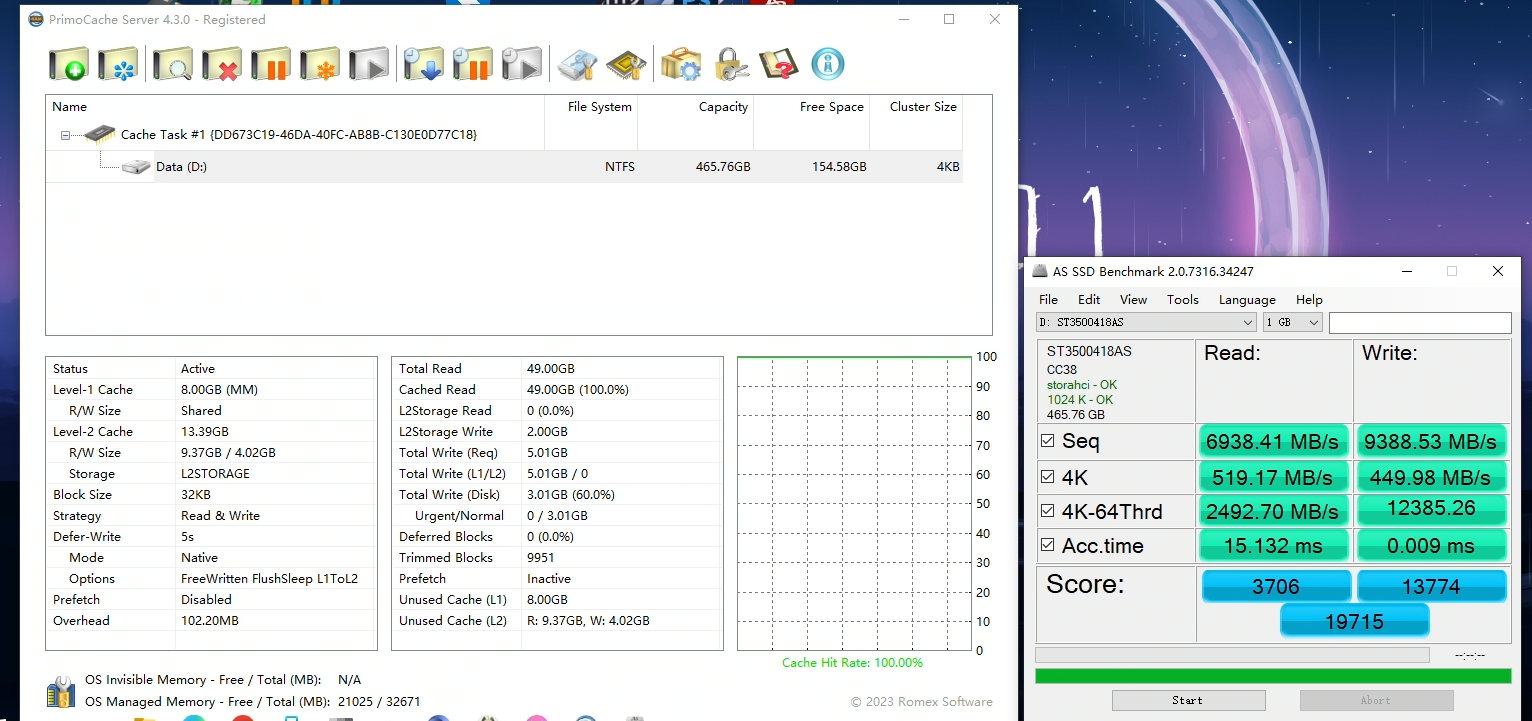Collapse the Cache Task #1 tree node
1532x721 pixels.
[65, 135]
